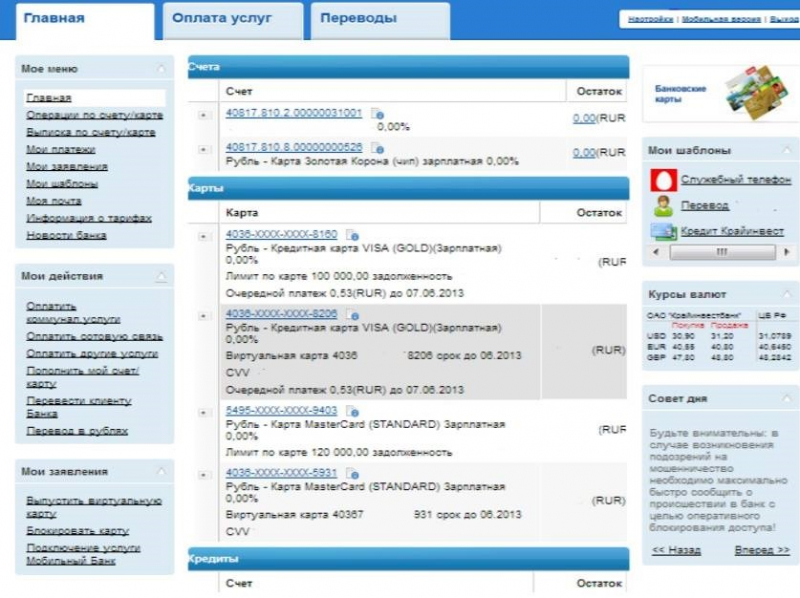Collapse the Мои заявления panel
Image resolution: width=800 pixels, height=598 pixels.
(161, 471)
